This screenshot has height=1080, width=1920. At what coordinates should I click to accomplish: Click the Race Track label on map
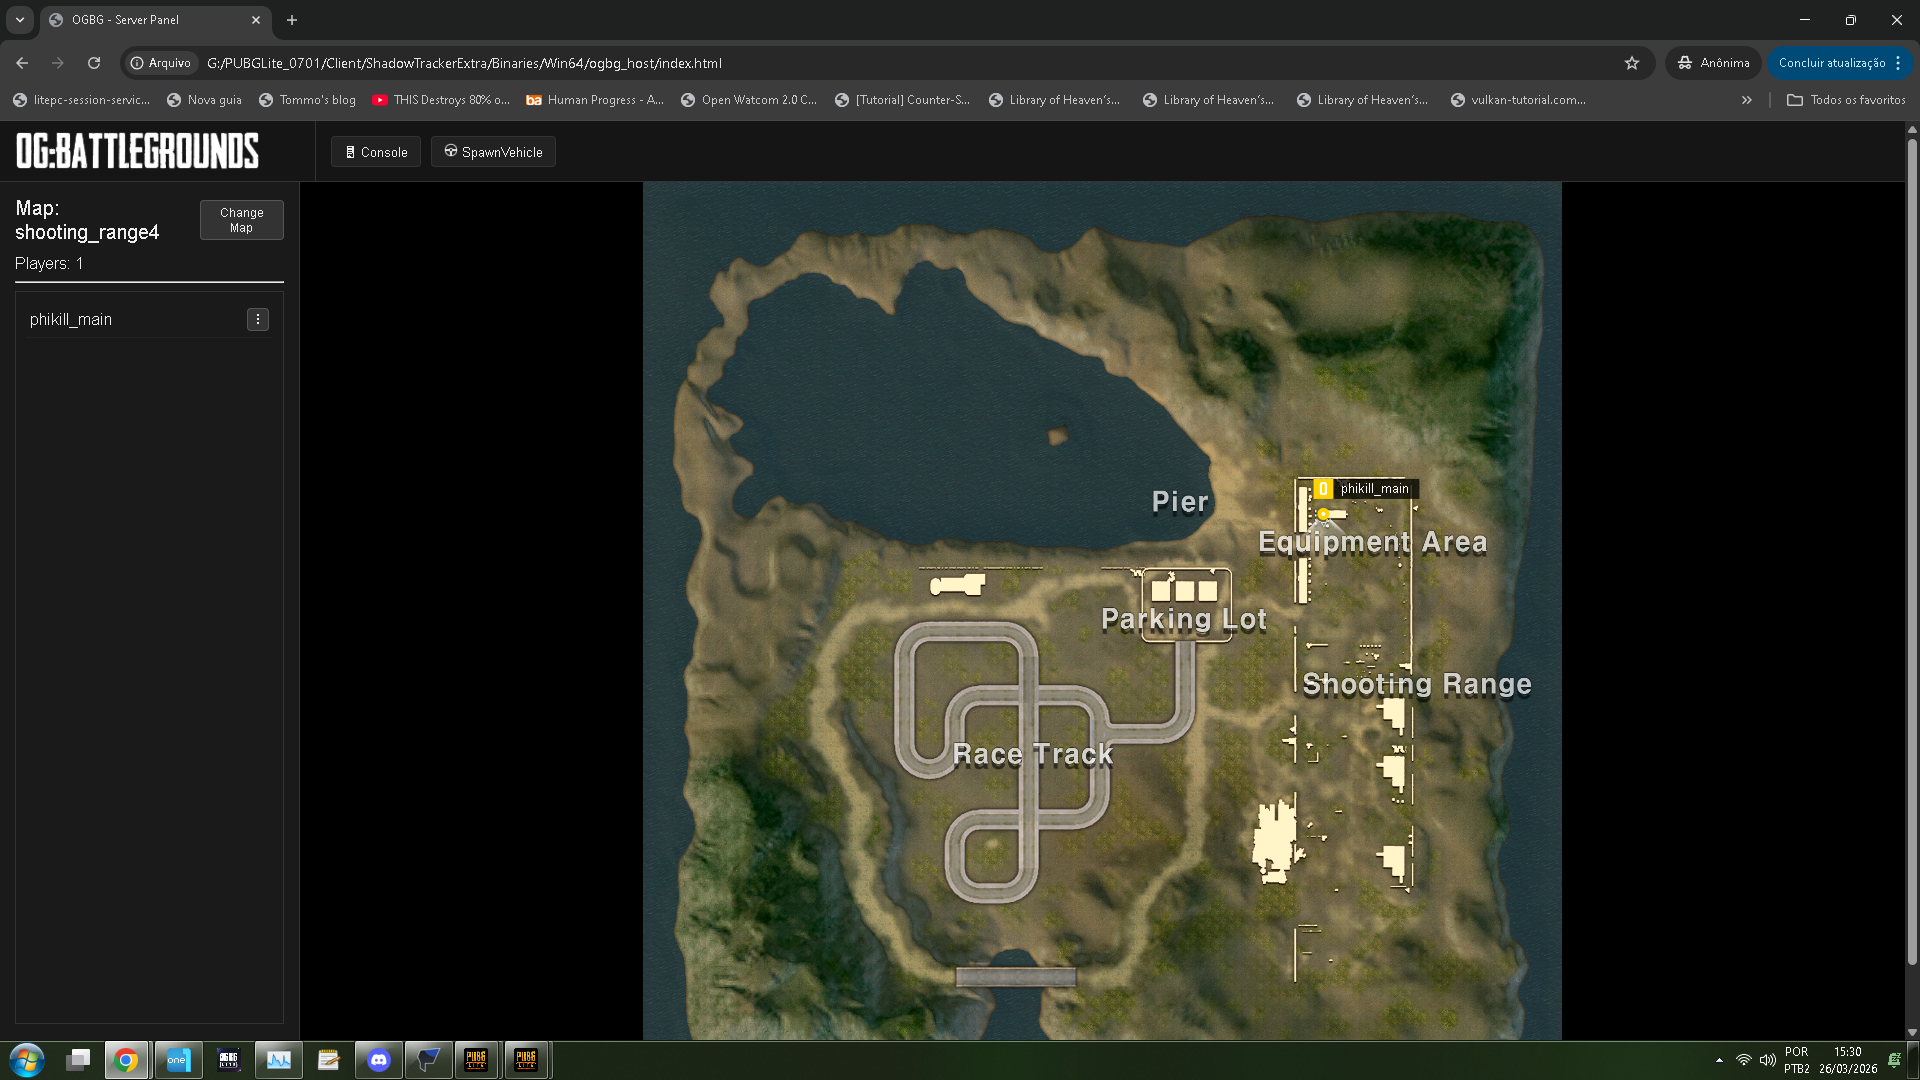click(1033, 754)
